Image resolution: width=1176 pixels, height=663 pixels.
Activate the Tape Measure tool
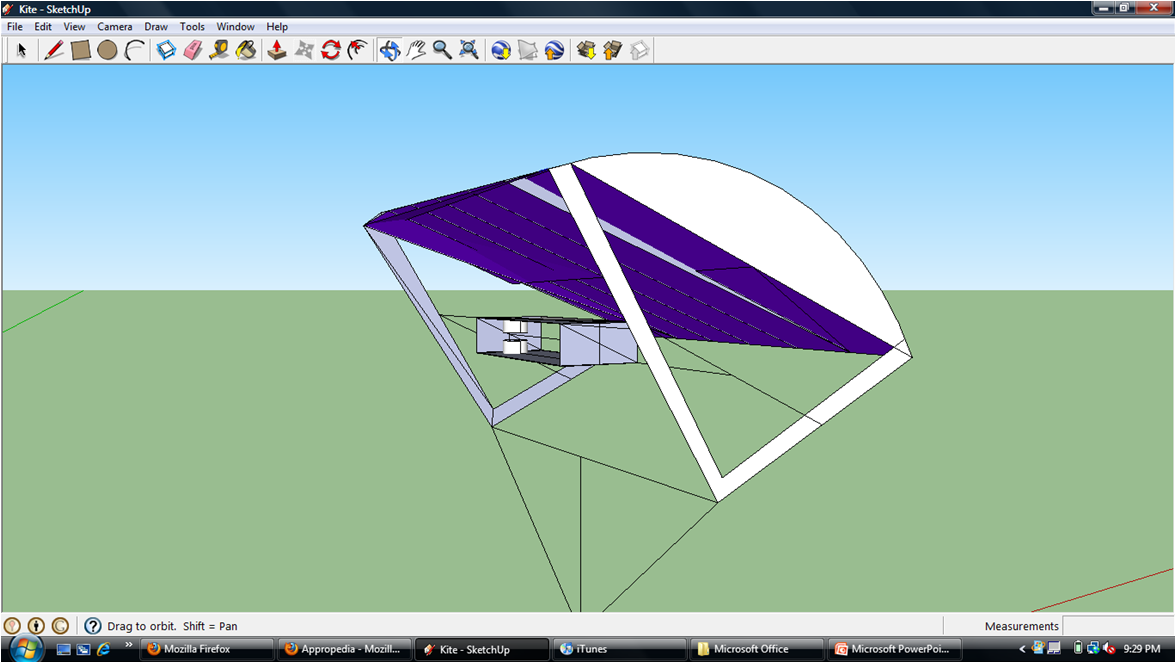219,50
